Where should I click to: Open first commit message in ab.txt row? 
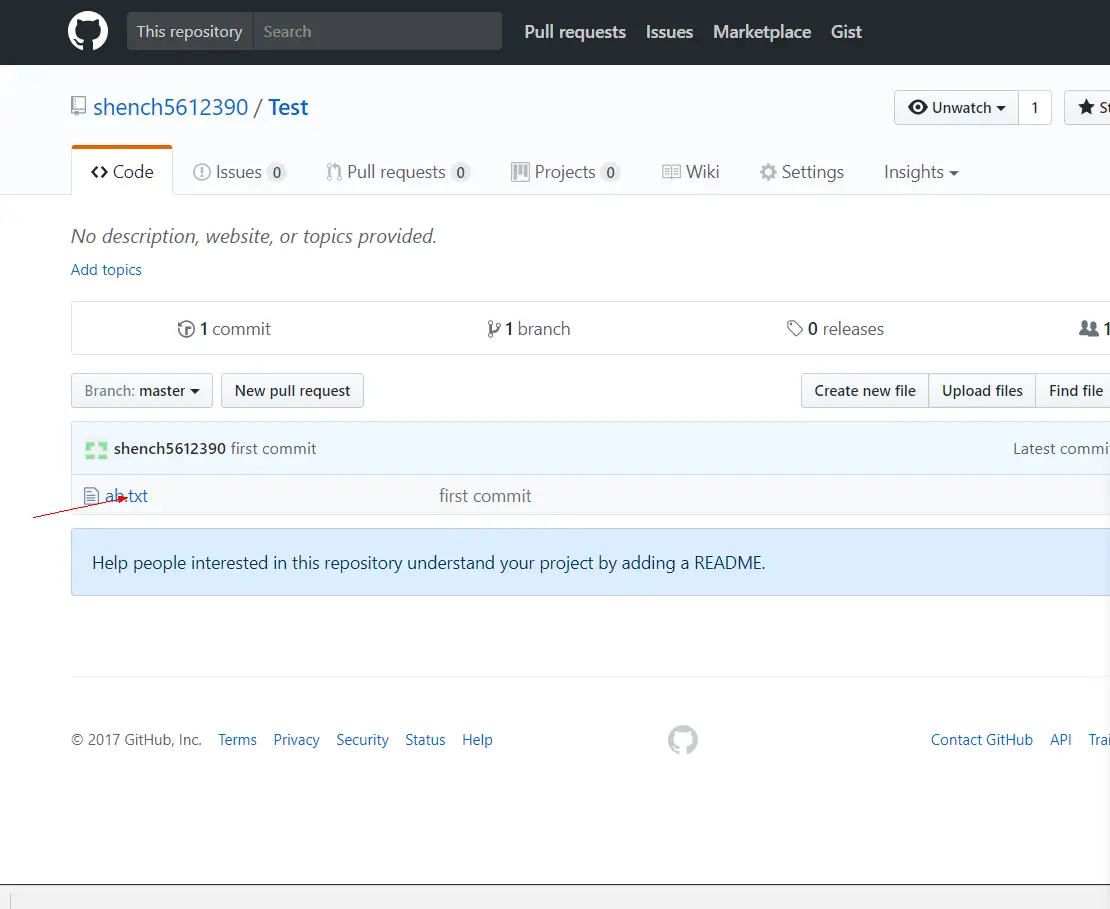485,496
